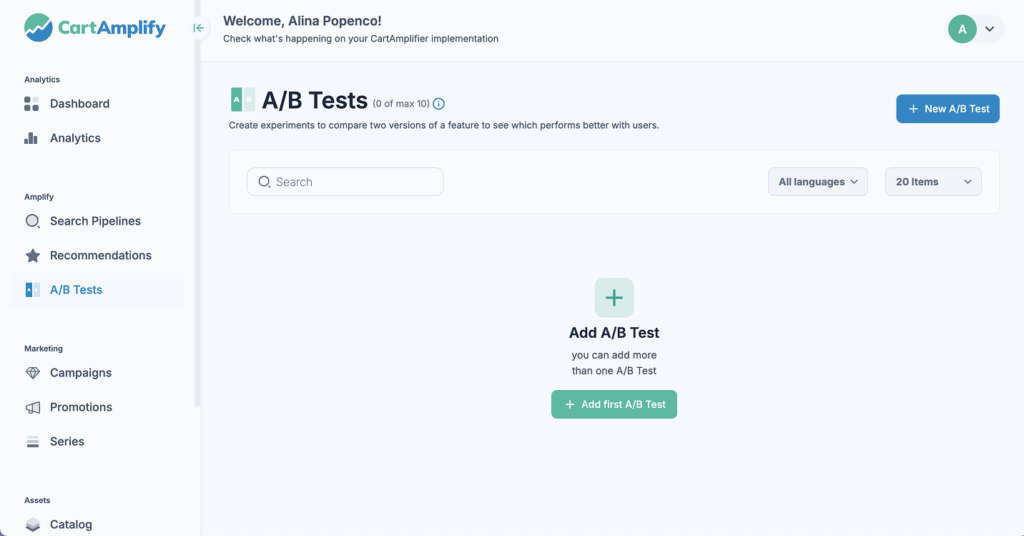Go to Series in the sidebar
The height and width of the screenshot is (536, 1024).
(67, 441)
